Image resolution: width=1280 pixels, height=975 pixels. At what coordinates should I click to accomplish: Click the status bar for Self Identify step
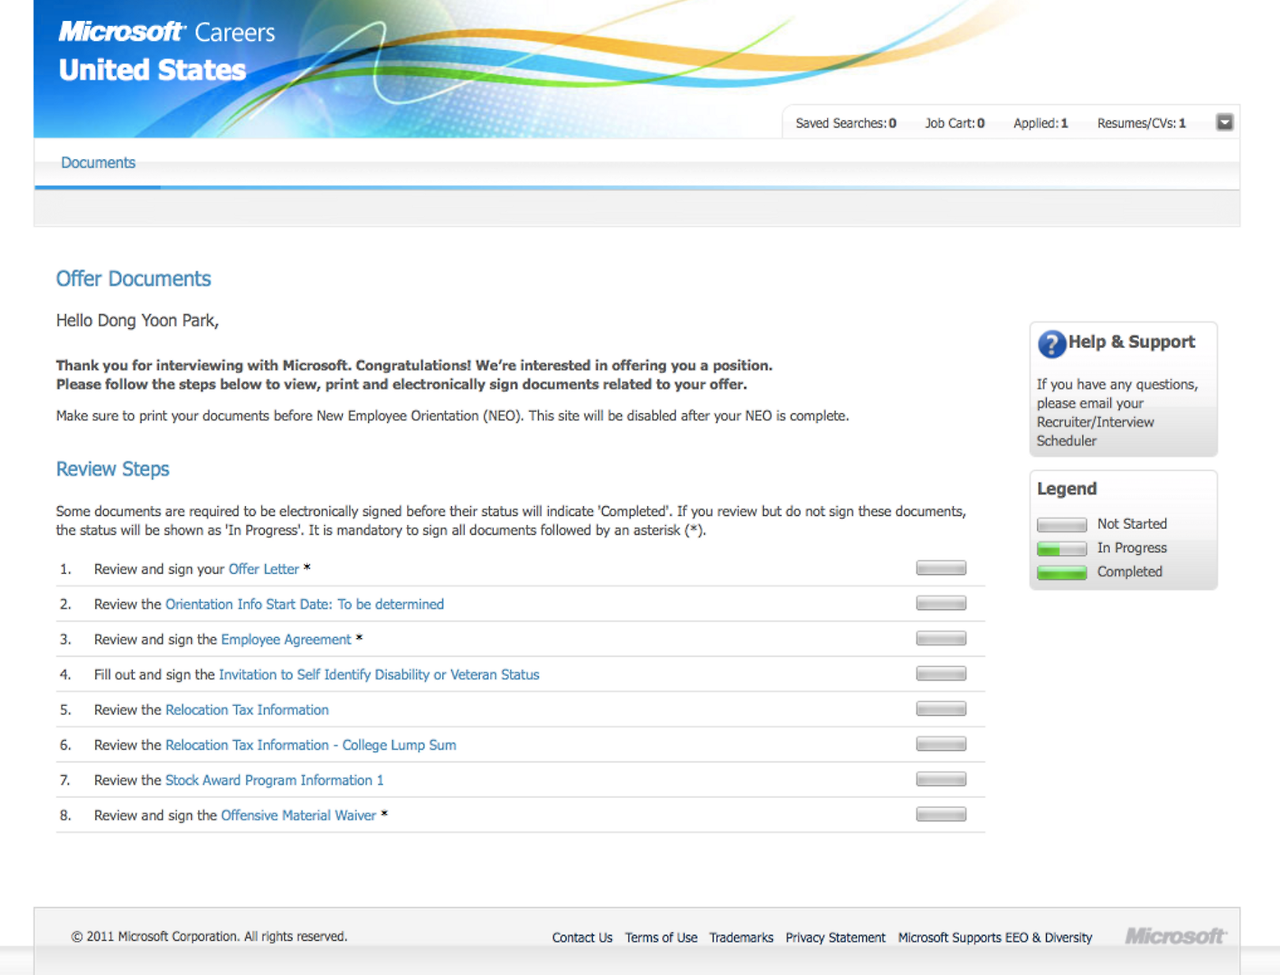coord(941,674)
